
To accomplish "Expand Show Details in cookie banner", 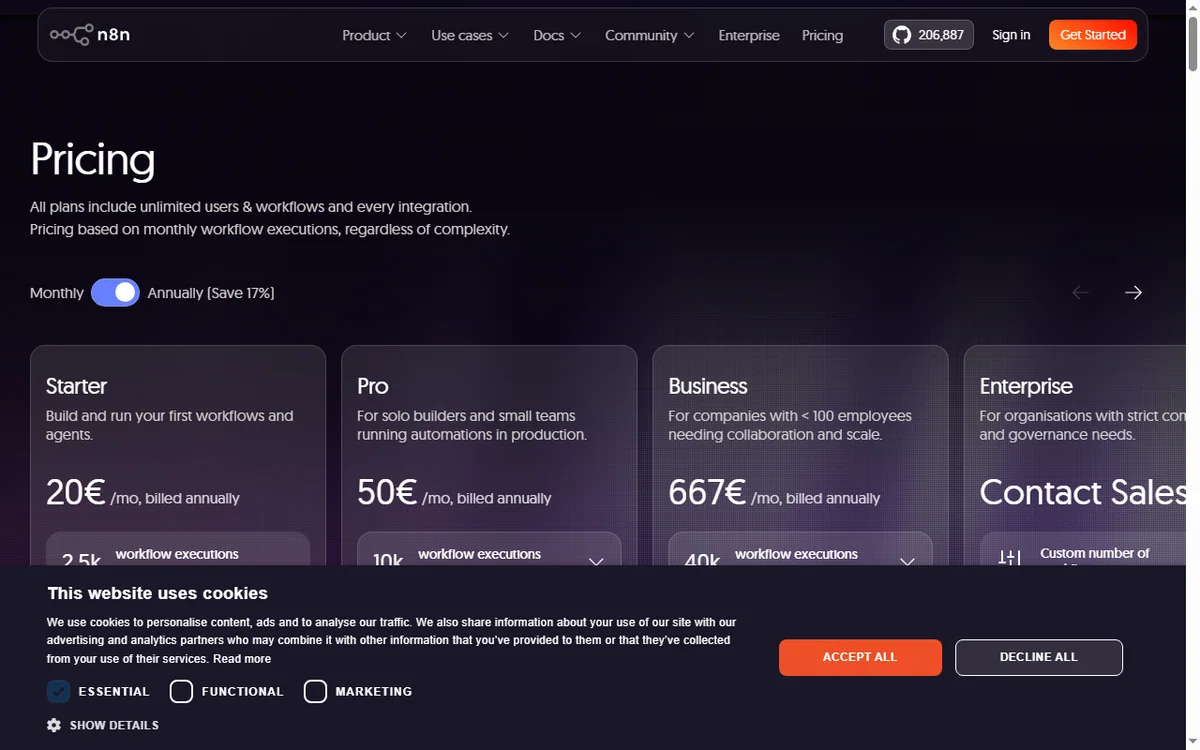I will (103, 725).
